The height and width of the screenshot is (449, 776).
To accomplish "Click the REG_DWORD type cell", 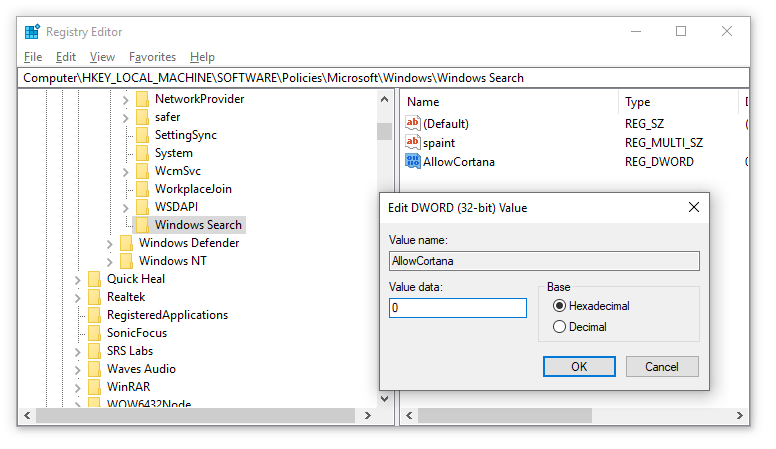I will [659, 162].
